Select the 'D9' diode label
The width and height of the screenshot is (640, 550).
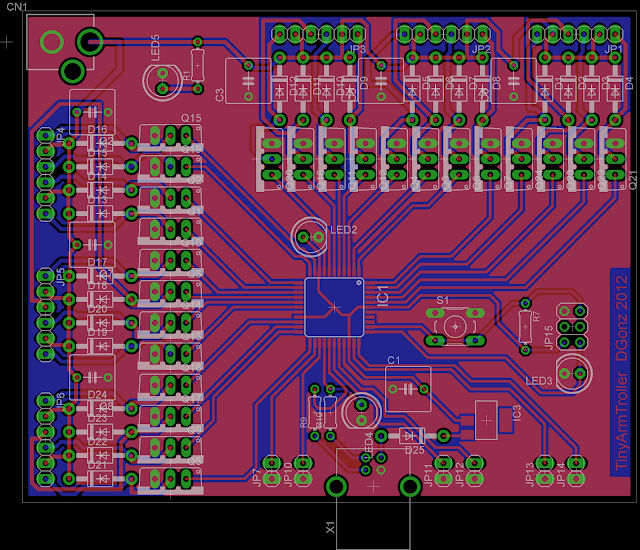click(364, 83)
